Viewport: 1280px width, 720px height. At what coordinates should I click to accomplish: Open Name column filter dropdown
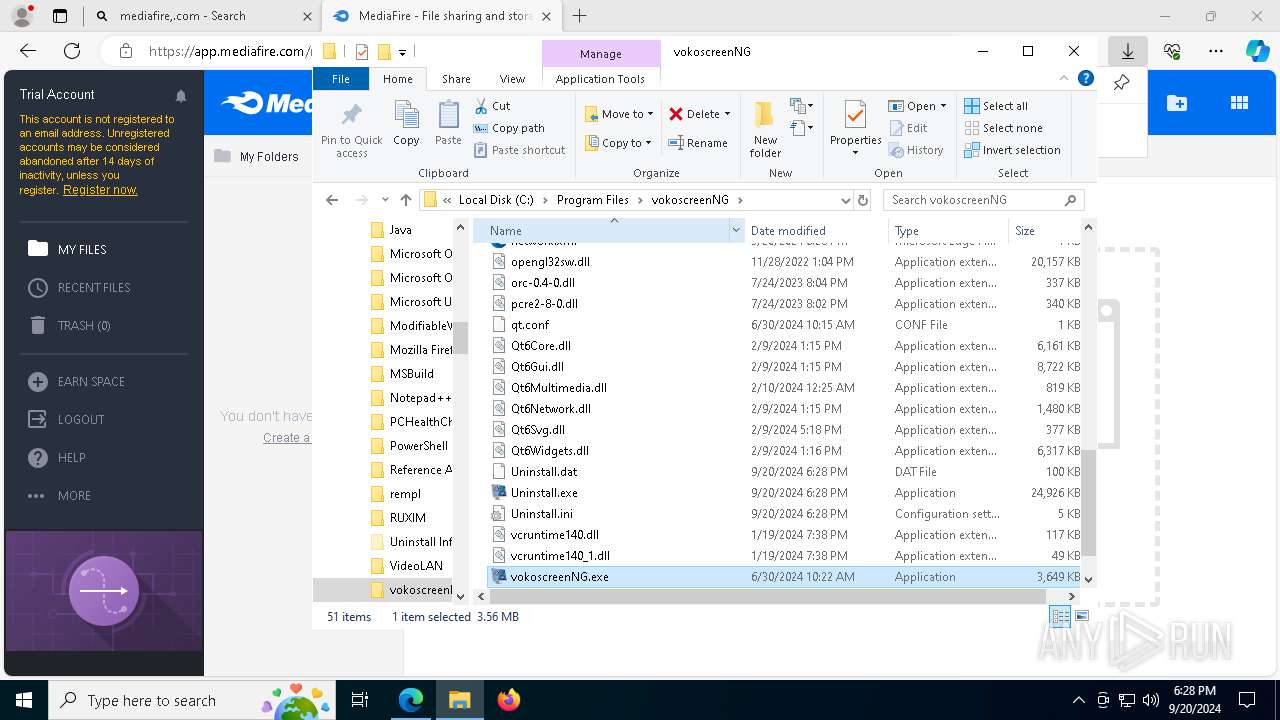pos(736,230)
